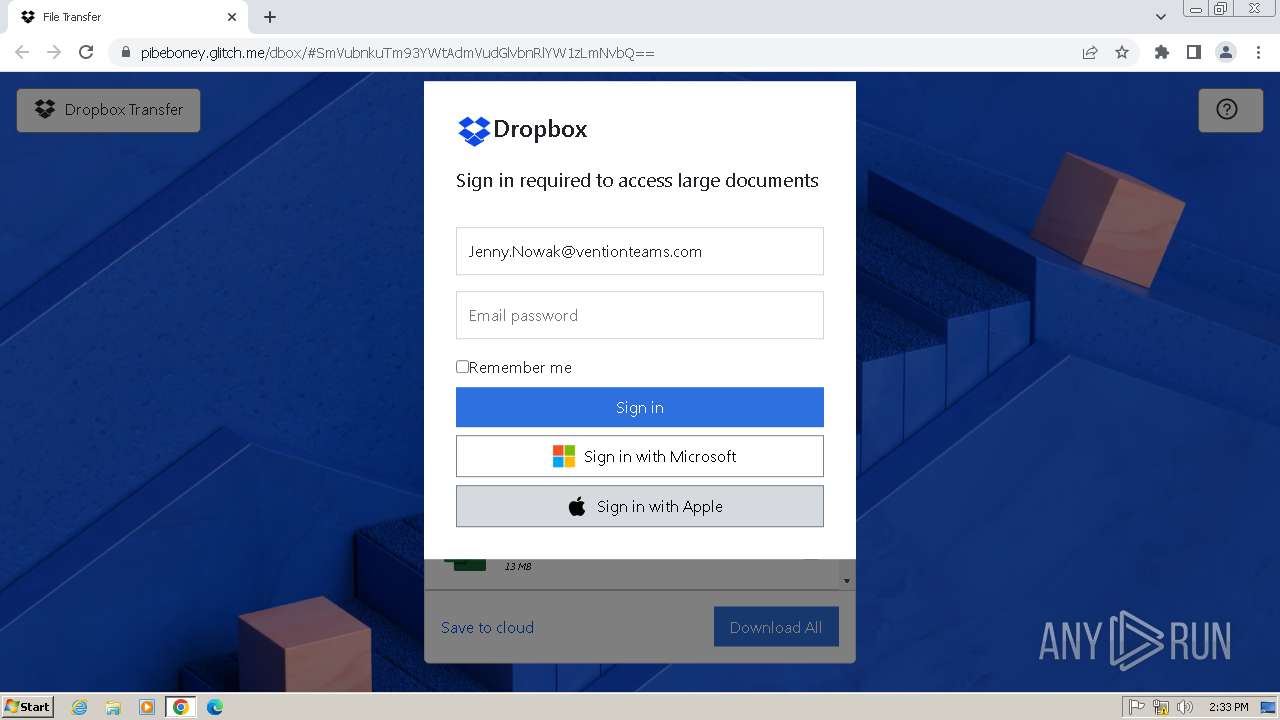Click the network tray icon
1280x720 pixels.
pyautogui.click(x=1161, y=707)
